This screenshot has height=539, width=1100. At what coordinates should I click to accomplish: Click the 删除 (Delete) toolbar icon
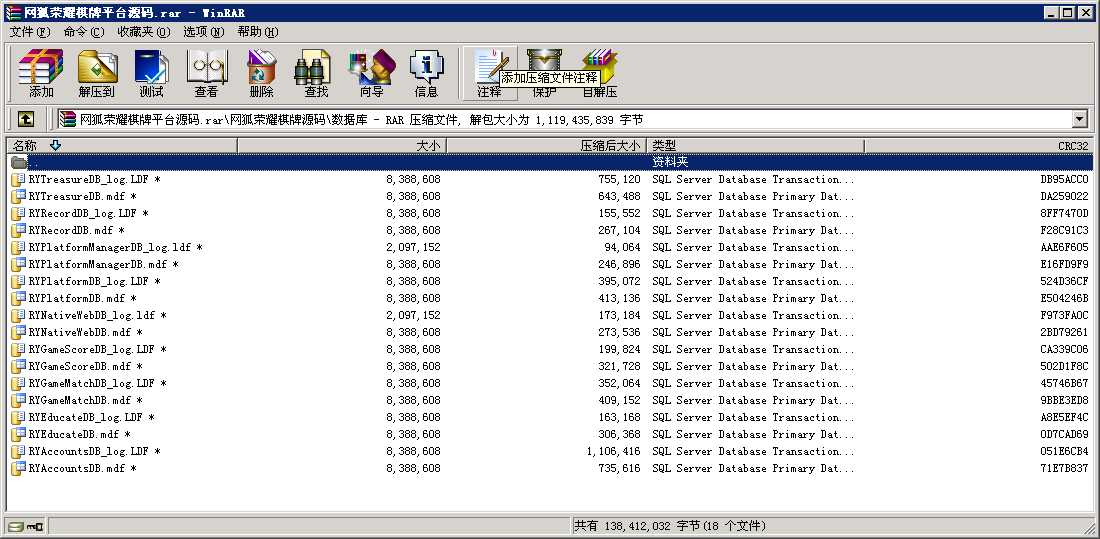[262, 73]
